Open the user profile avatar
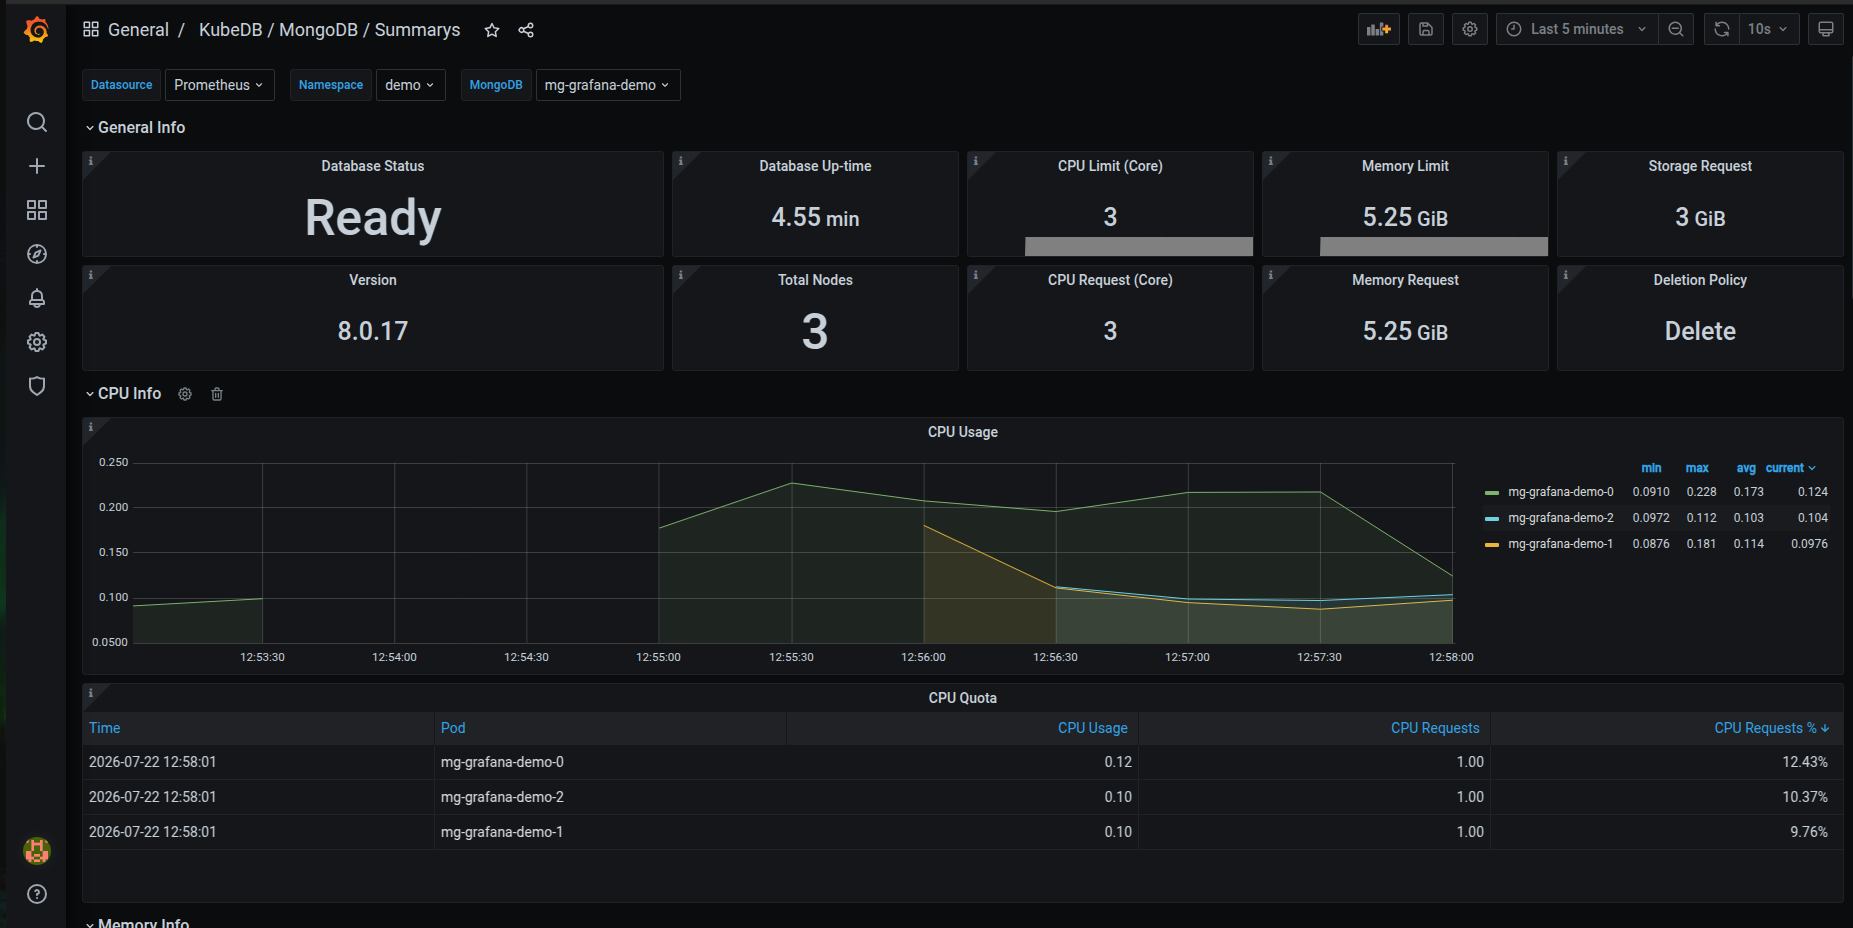Screen dimensions: 1853x928 [x=37, y=851]
